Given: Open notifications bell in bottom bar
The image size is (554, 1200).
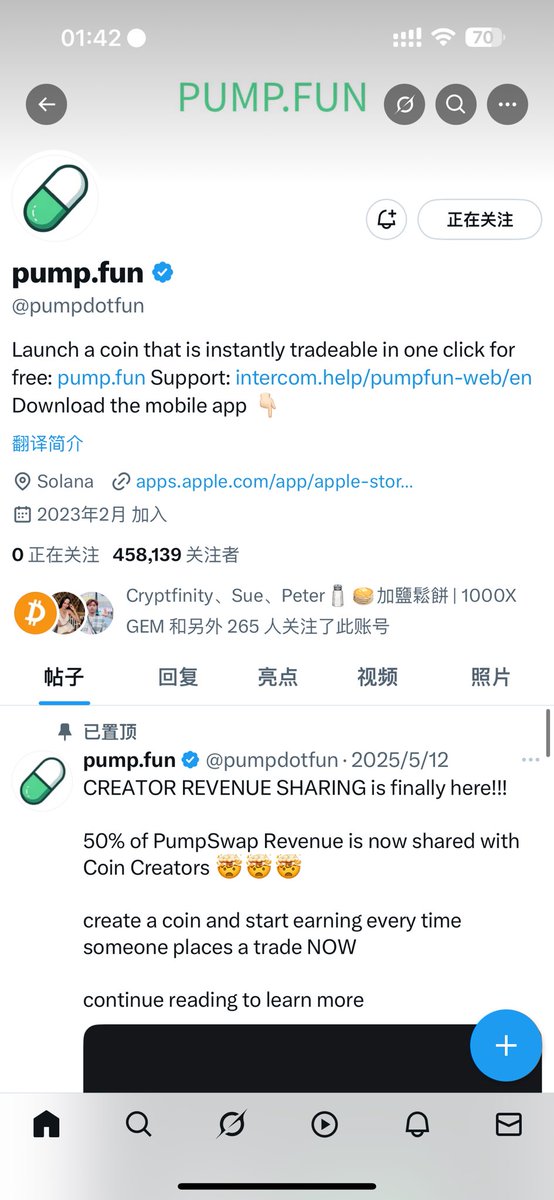Looking at the screenshot, I should point(417,1124).
